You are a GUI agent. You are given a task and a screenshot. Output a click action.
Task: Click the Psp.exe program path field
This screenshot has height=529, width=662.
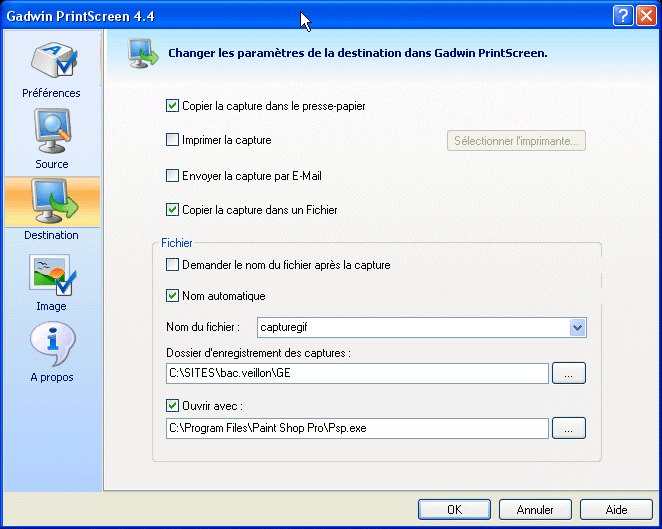click(357, 428)
